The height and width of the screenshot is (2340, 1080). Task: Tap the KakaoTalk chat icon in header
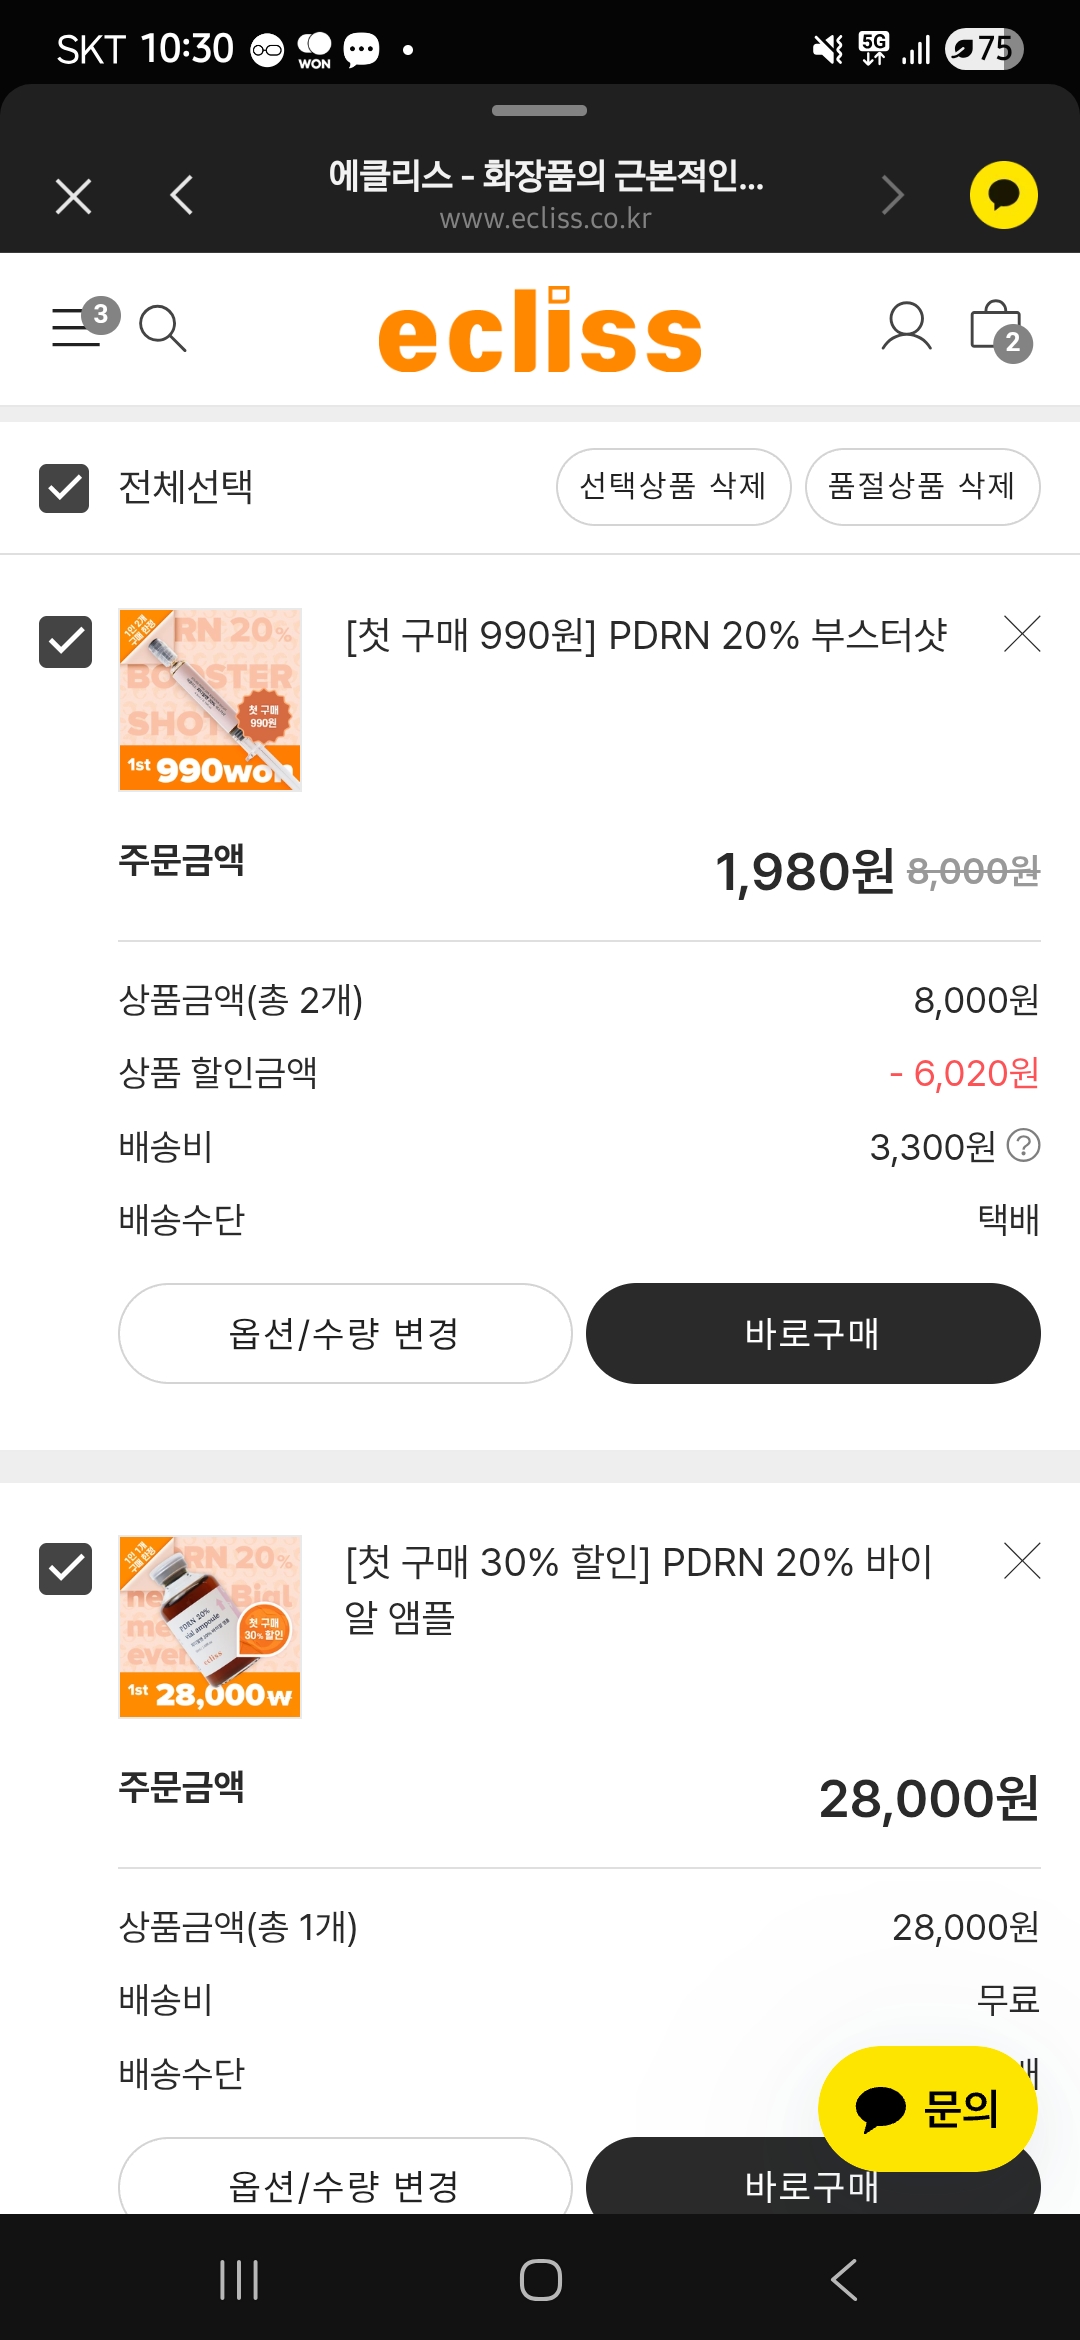1003,195
